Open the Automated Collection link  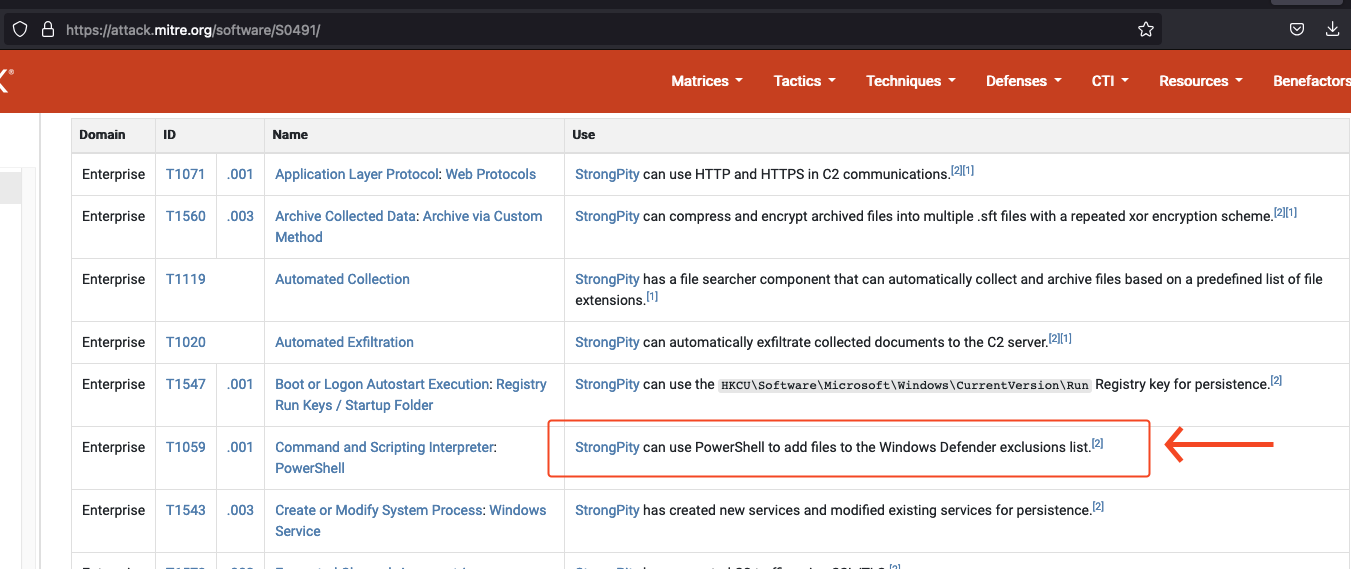(342, 279)
